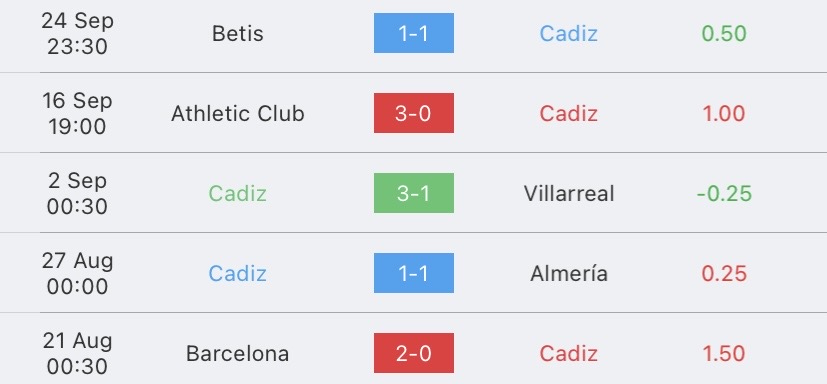Select blue Cadiz name in Betis row
This screenshot has width=827, height=384.
569,34
